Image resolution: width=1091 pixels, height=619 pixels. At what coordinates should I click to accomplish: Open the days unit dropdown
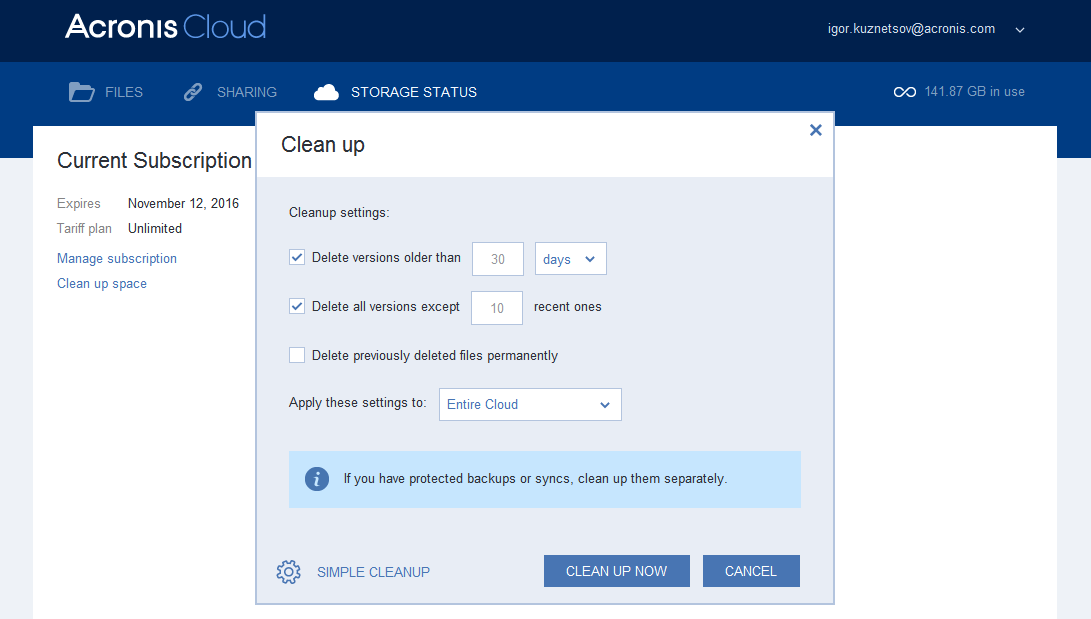[x=571, y=259]
